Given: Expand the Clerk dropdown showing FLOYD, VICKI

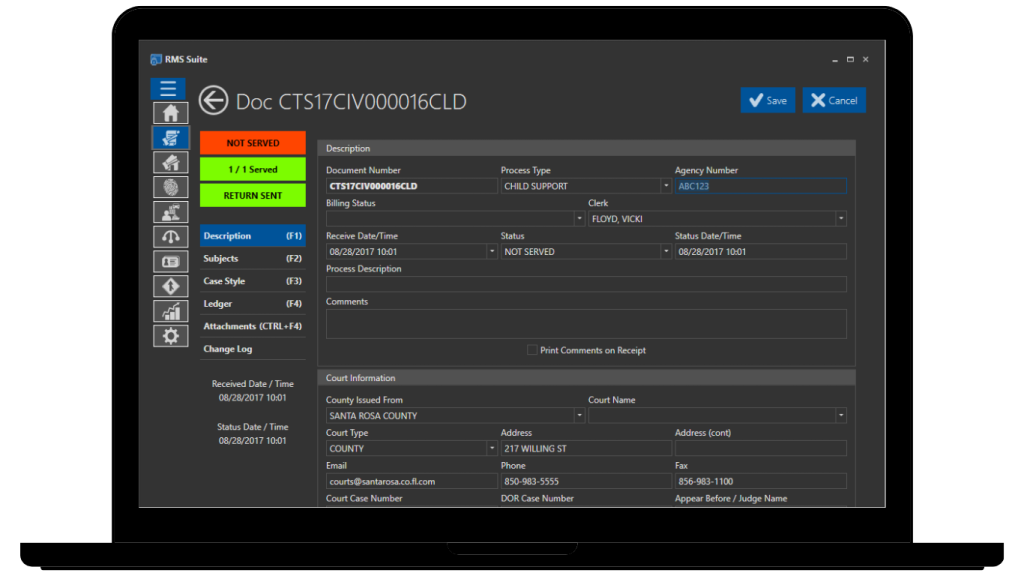Looking at the screenshot, I should pyautogui.click(x=840, y=218).
